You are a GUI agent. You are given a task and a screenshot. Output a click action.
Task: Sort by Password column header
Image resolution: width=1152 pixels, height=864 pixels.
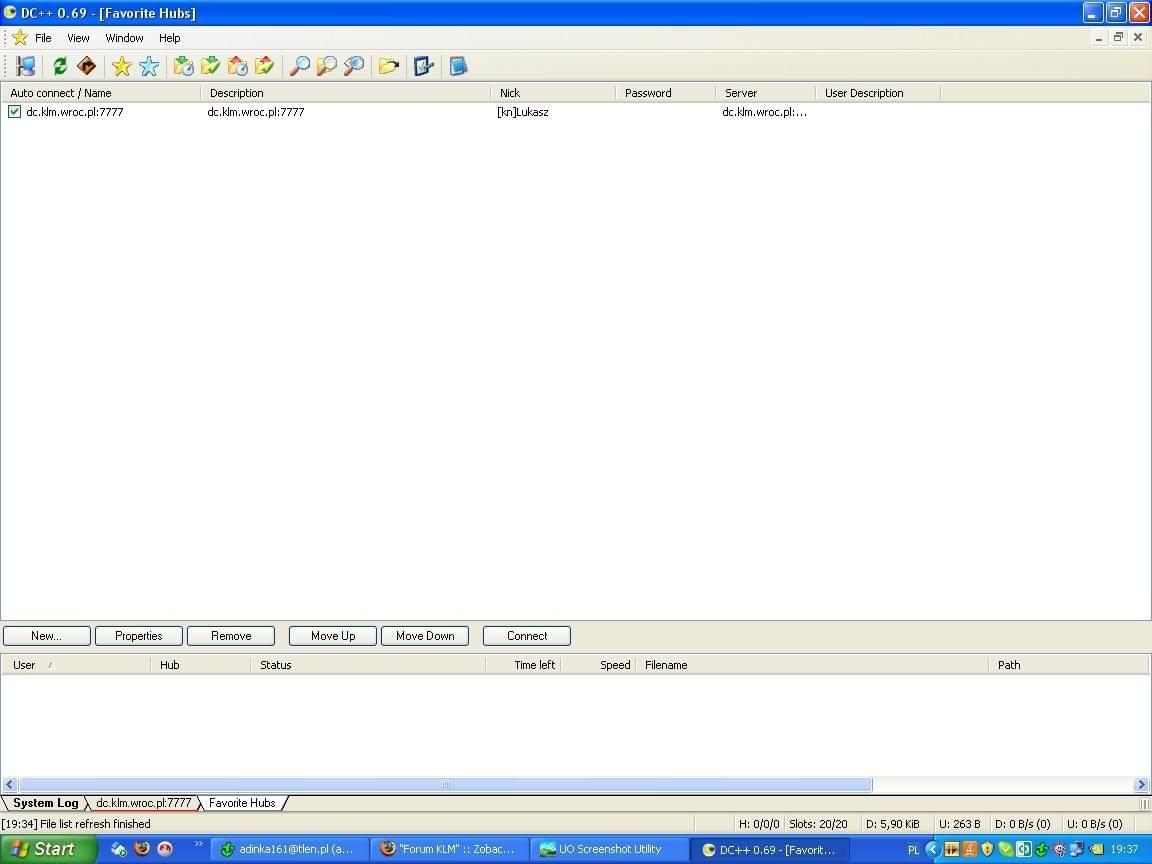(x=666, y=93)
